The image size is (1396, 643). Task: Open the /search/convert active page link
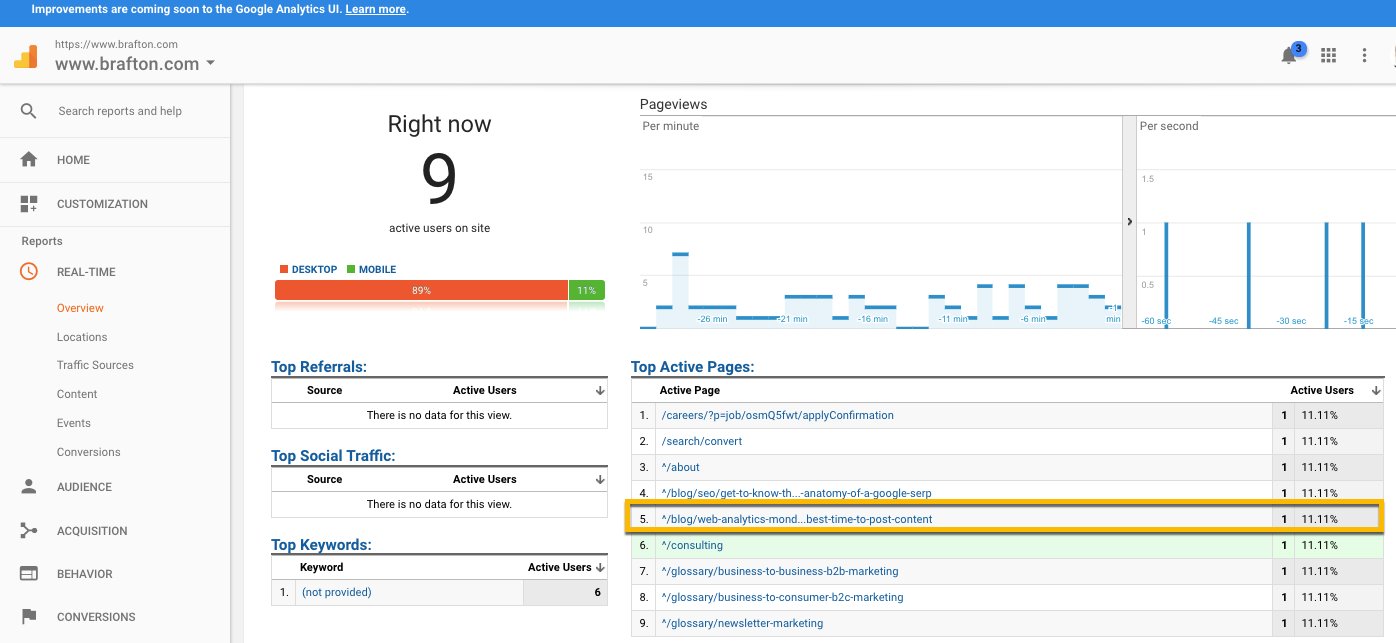701,441
